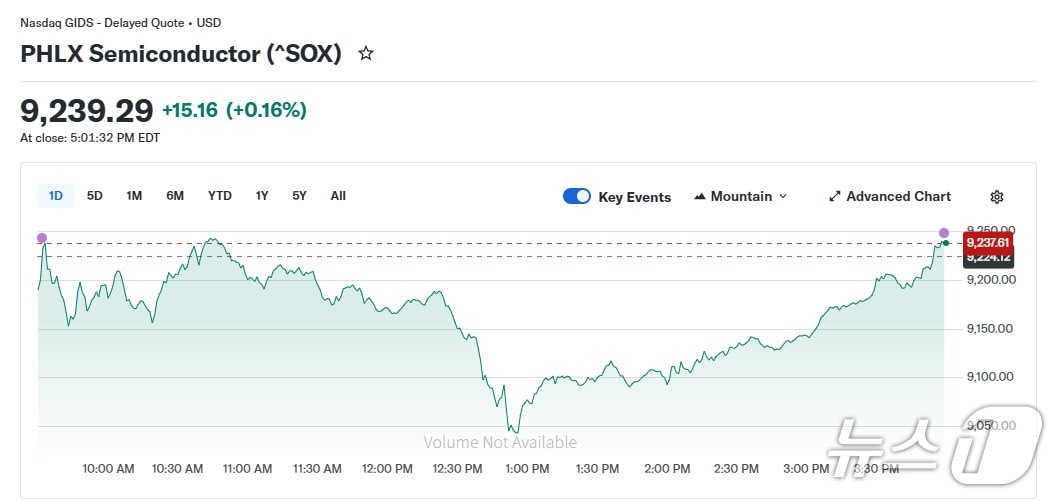Click the green dot at chart's end
Image resolution: width=1059 pixels, height=501 pixels.
point(946,243)
